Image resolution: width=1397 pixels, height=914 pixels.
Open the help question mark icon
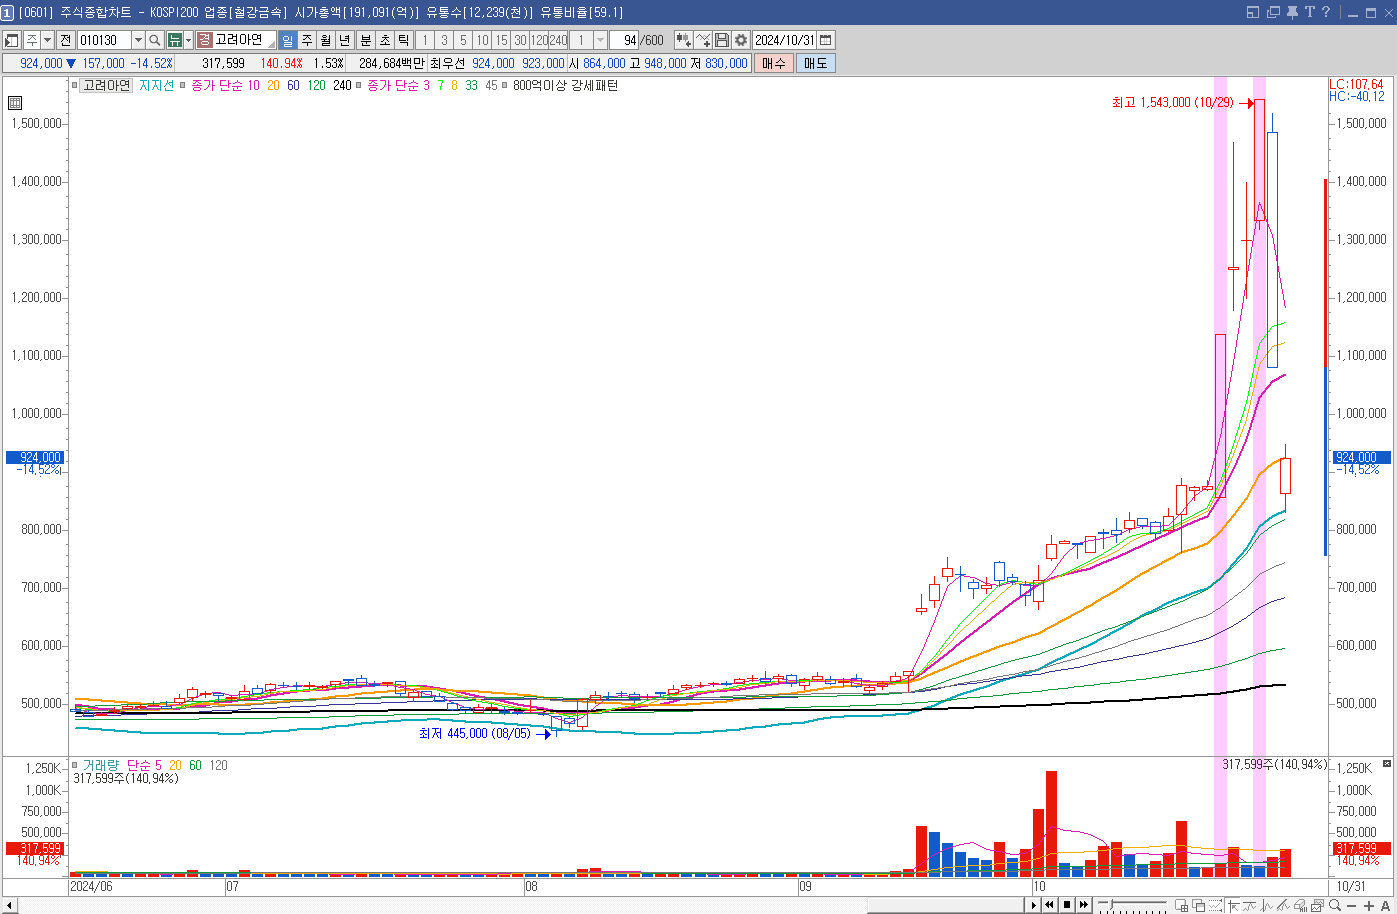pos(1326,12)
